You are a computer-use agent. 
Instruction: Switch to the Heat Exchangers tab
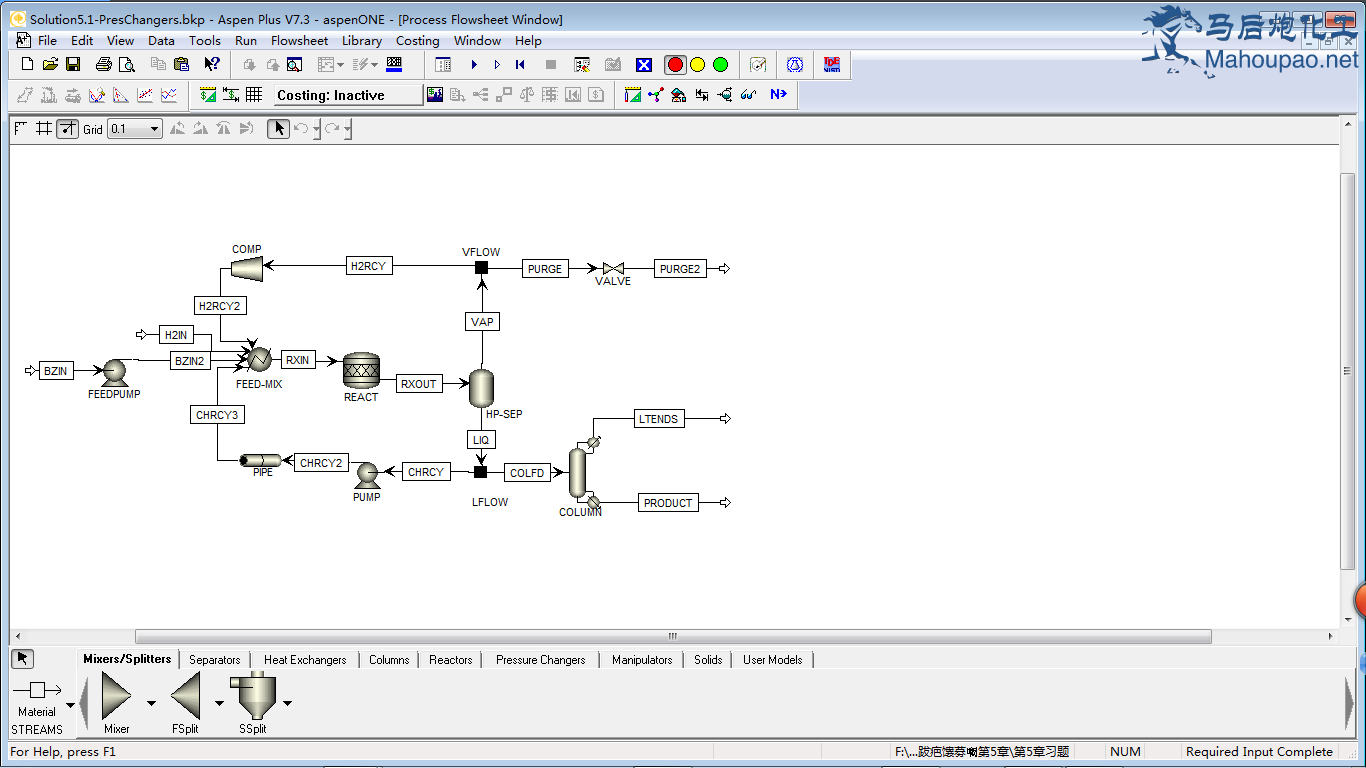coord(305,660)
